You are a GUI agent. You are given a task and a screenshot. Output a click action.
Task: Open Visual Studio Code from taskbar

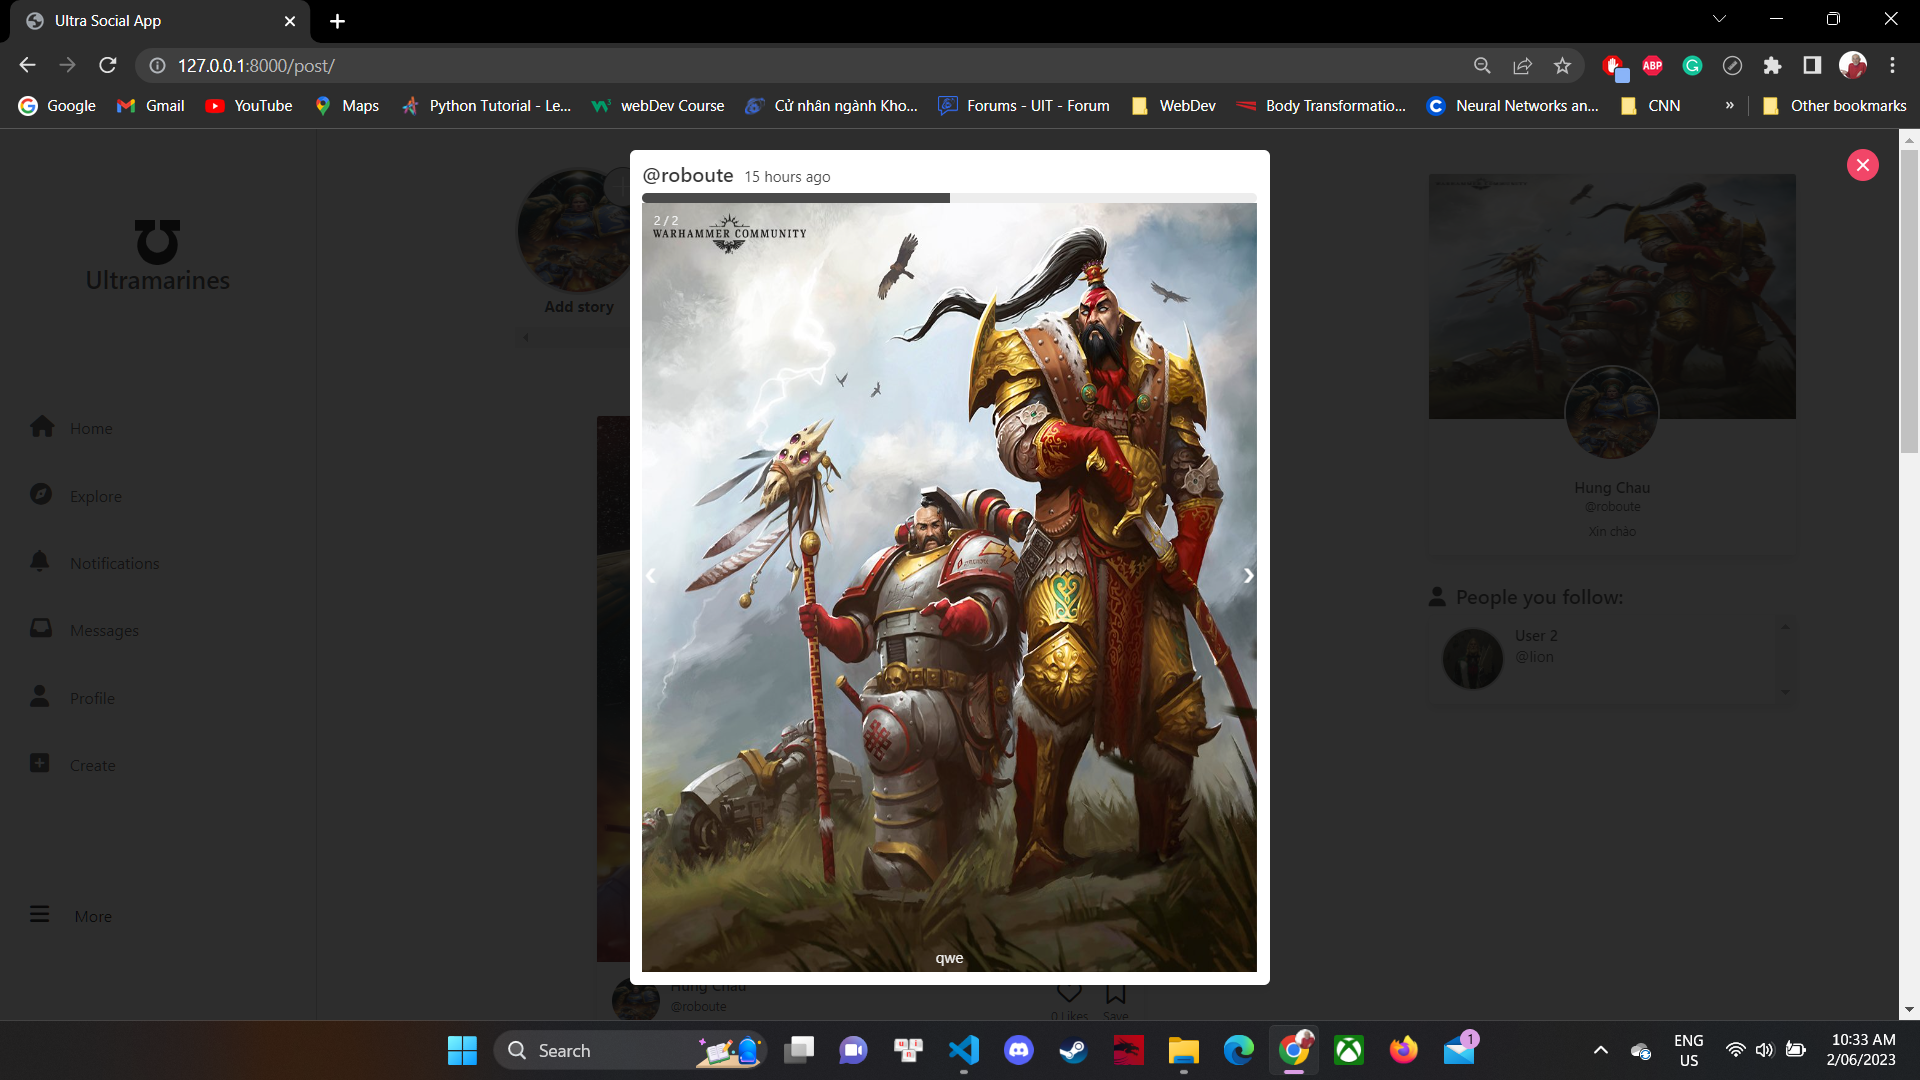tap(964, 1050)
